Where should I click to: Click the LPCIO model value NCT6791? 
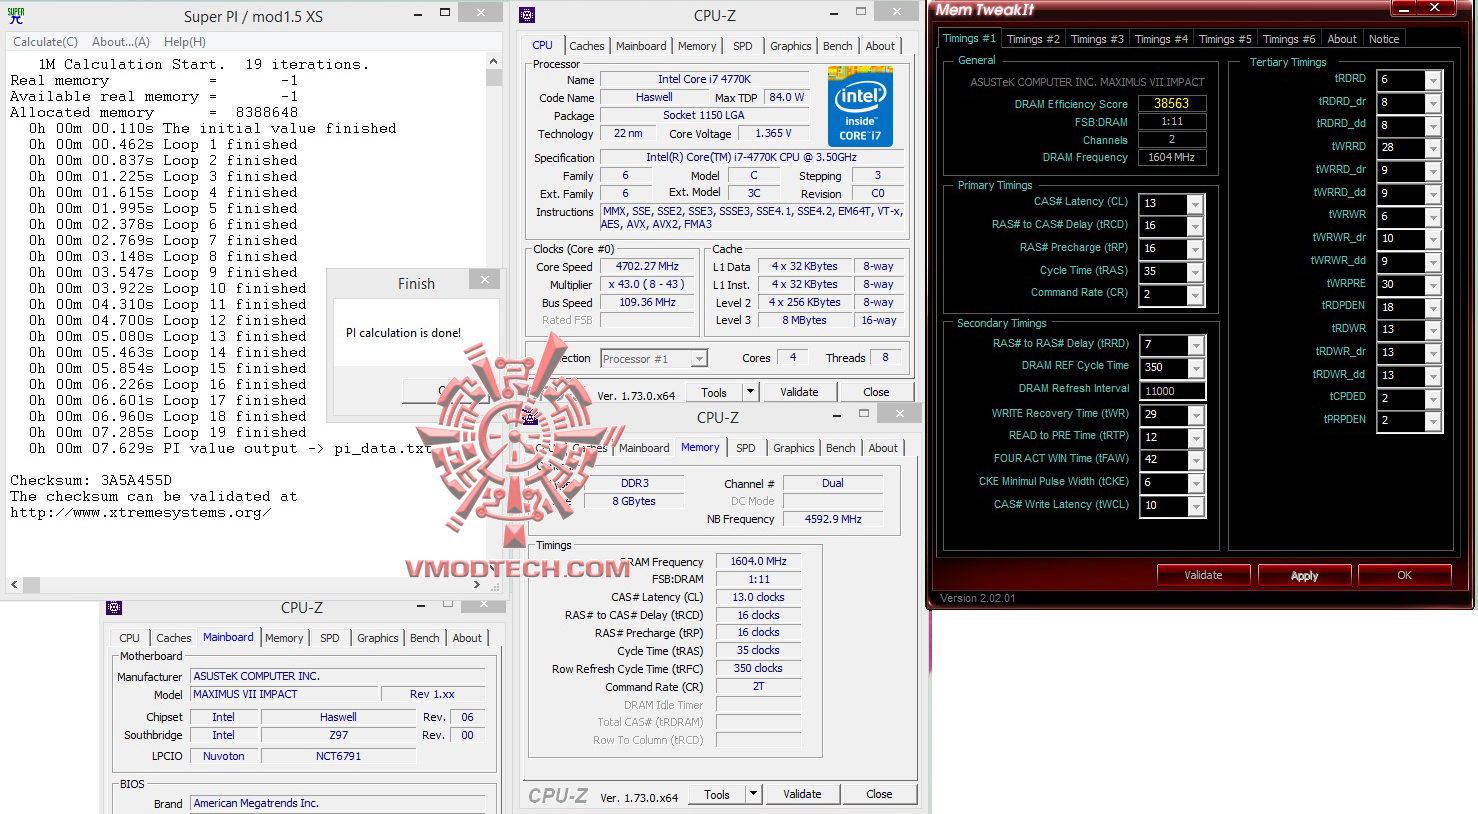tap(338, 756)
